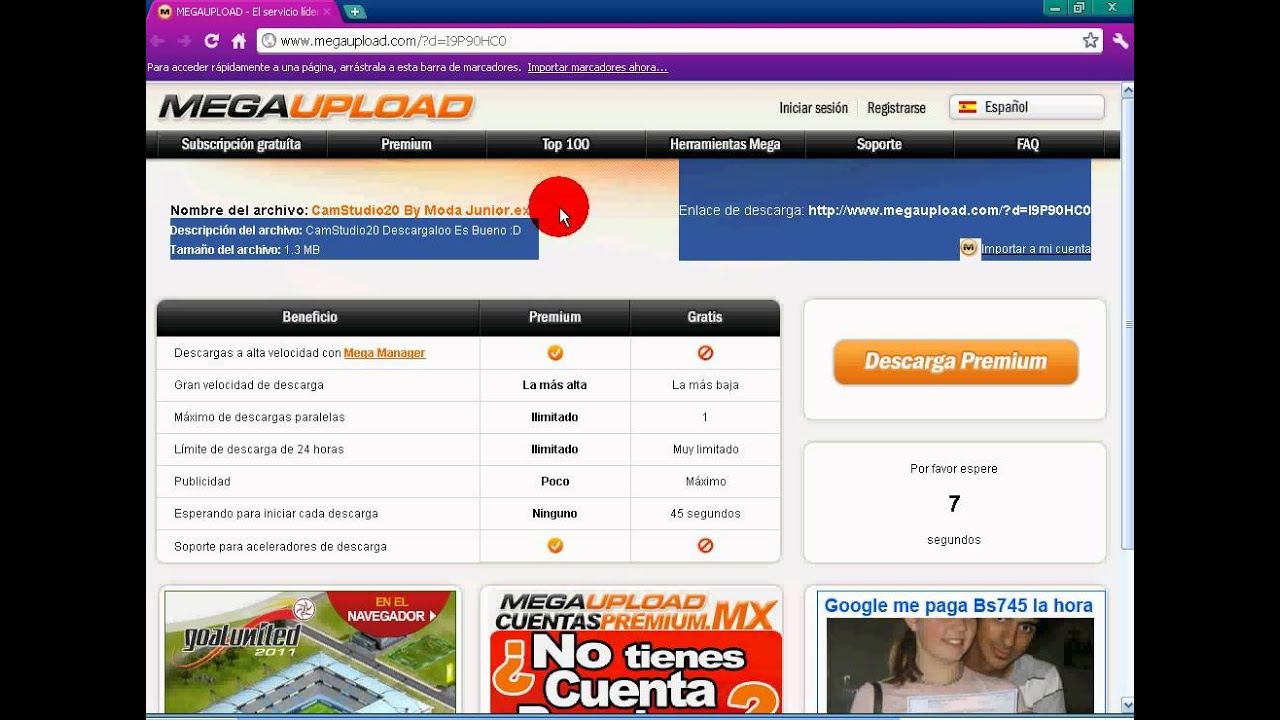The image size is (1280, 720).
Task: Open the FAQ menu item
Action: pos(1028,144)
